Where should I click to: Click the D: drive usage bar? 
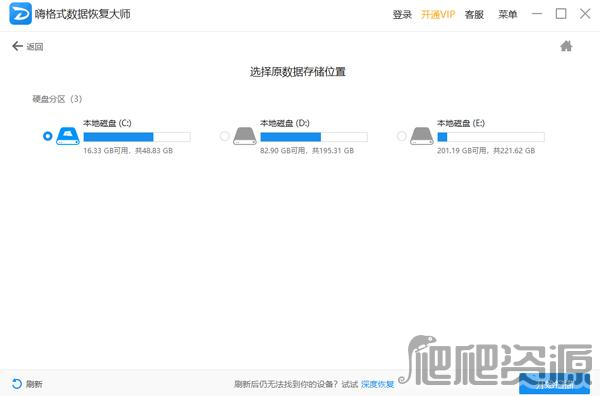pyautogui.click(x=314, y=137)
